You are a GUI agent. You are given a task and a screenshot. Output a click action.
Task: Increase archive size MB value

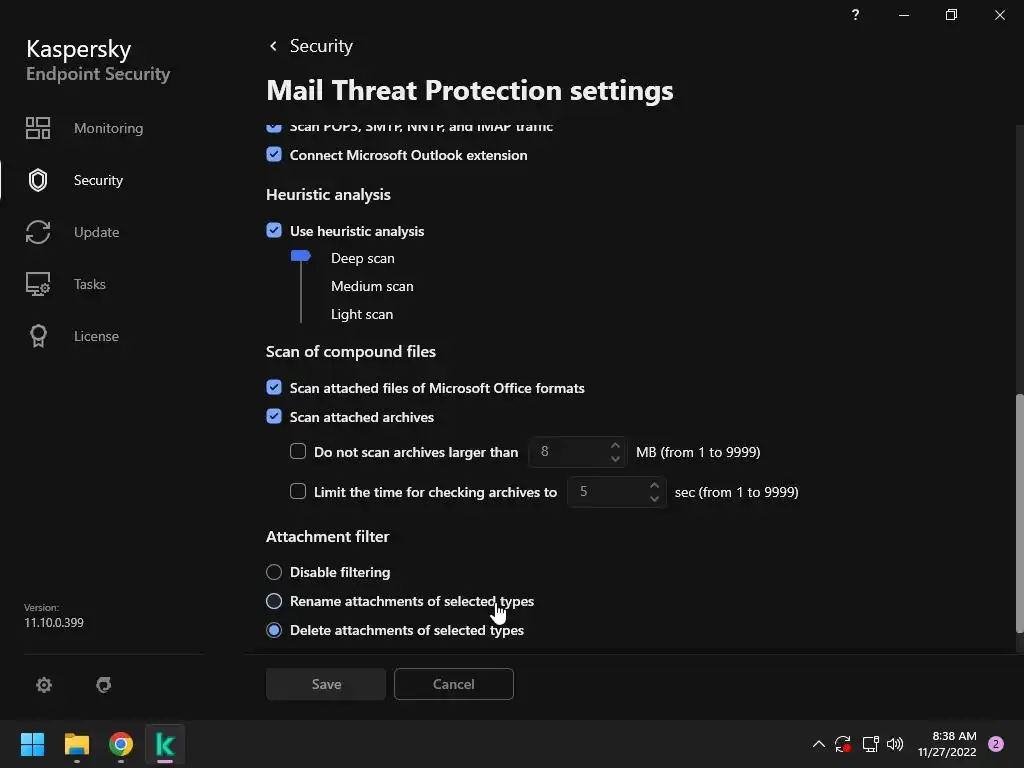coord(615,445)
